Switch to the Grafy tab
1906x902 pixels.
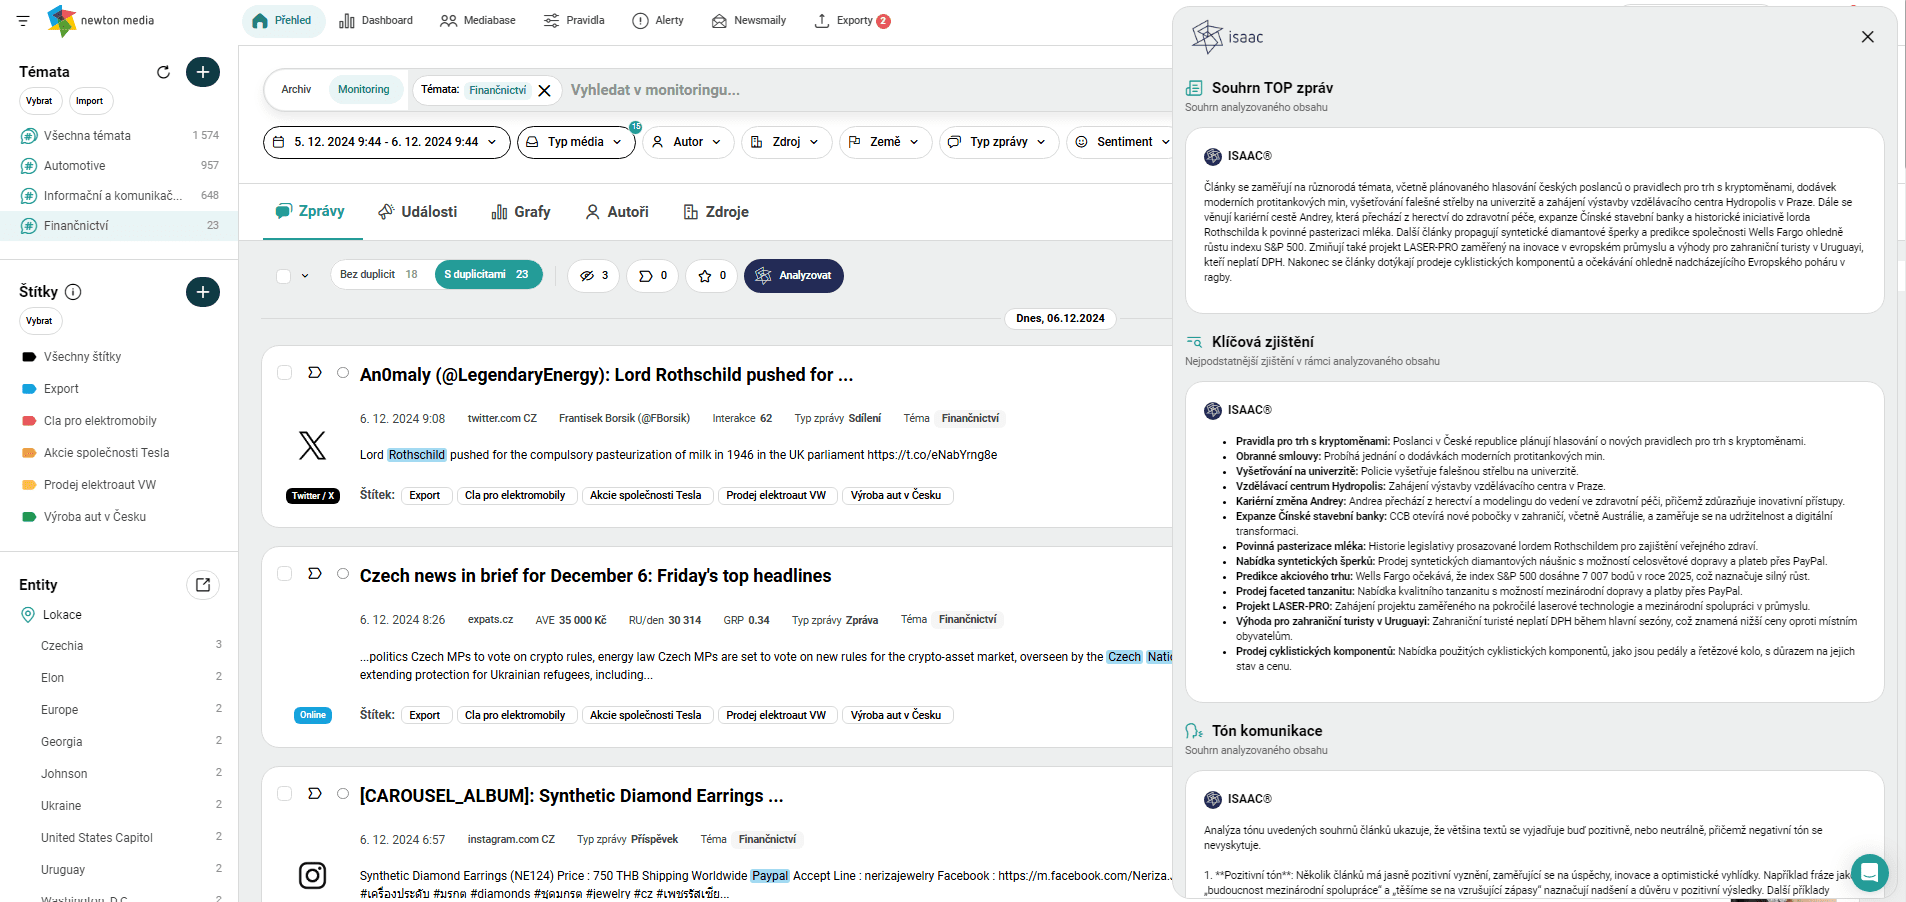[521, 212]
